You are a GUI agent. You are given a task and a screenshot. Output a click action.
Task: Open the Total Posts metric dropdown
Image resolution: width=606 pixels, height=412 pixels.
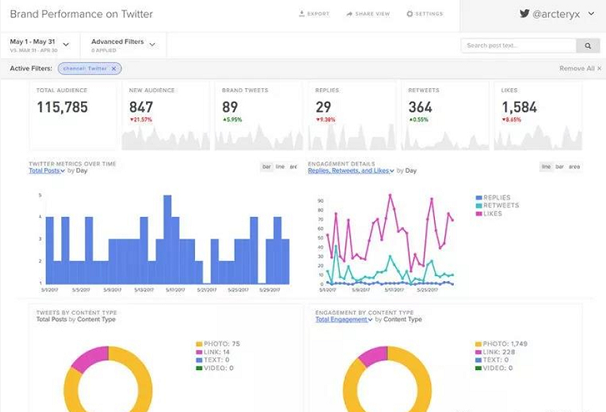click(x=47, y=170)
